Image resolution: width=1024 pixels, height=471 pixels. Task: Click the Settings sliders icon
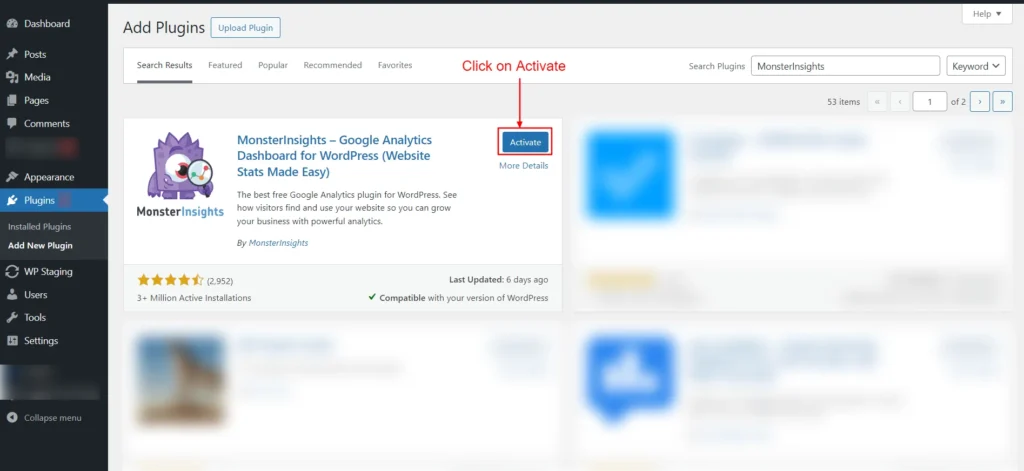coord(12,341)
